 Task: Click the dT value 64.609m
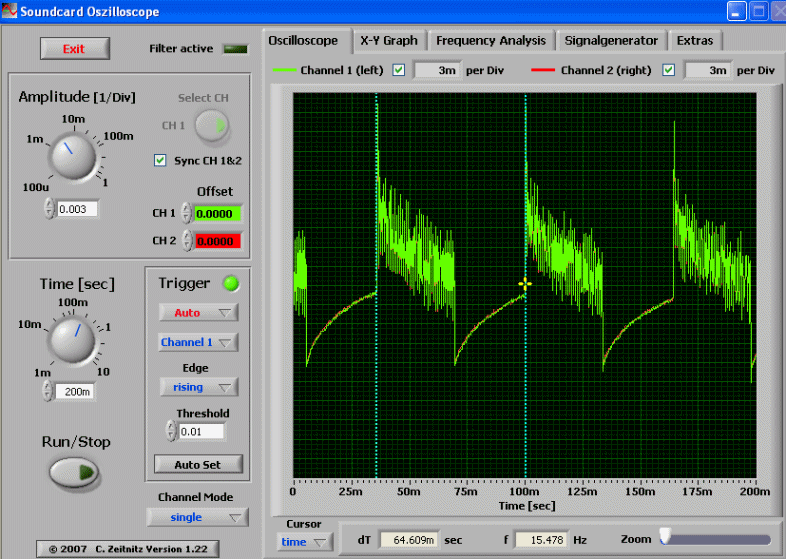[x=410, y=540]
